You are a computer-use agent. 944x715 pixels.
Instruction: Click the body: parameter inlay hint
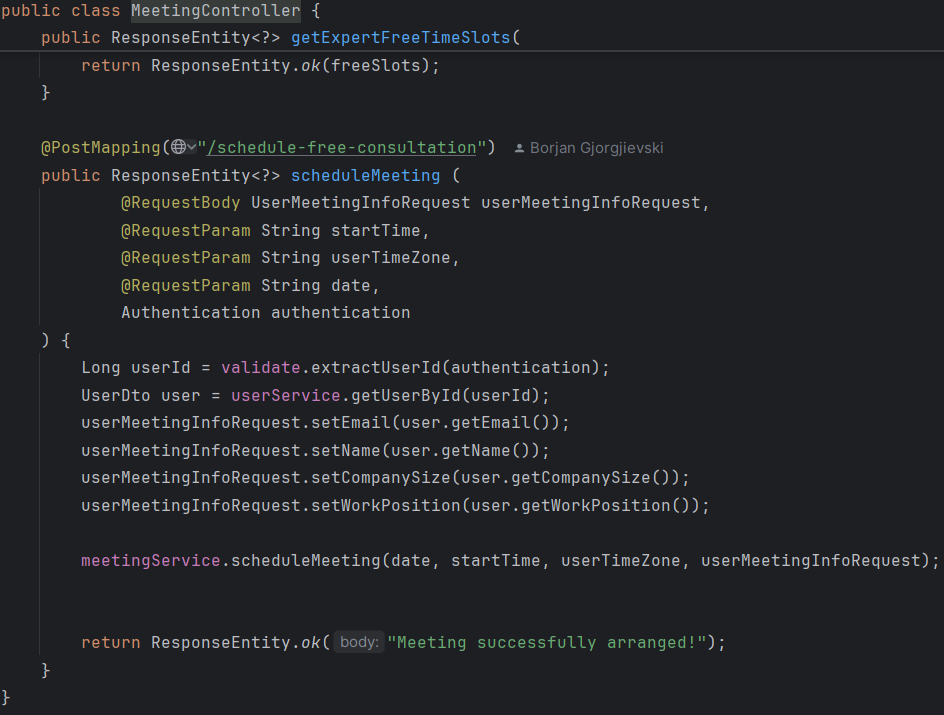tap(359, 643)
